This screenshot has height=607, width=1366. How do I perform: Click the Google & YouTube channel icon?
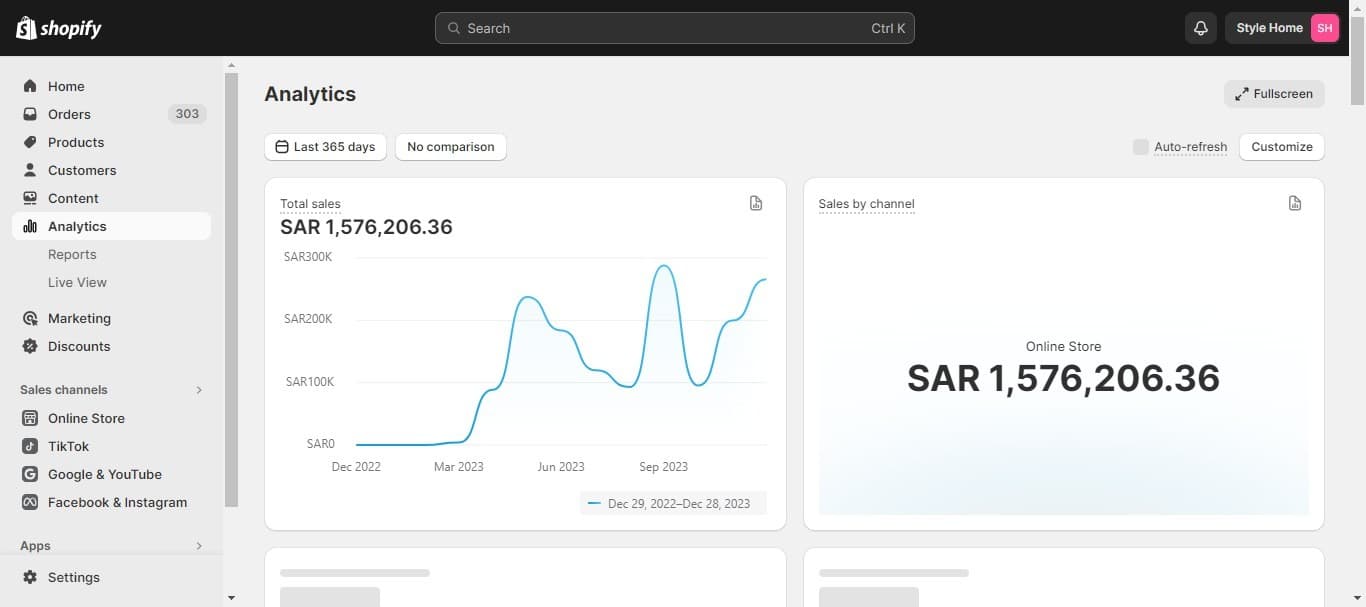point(30,474)
